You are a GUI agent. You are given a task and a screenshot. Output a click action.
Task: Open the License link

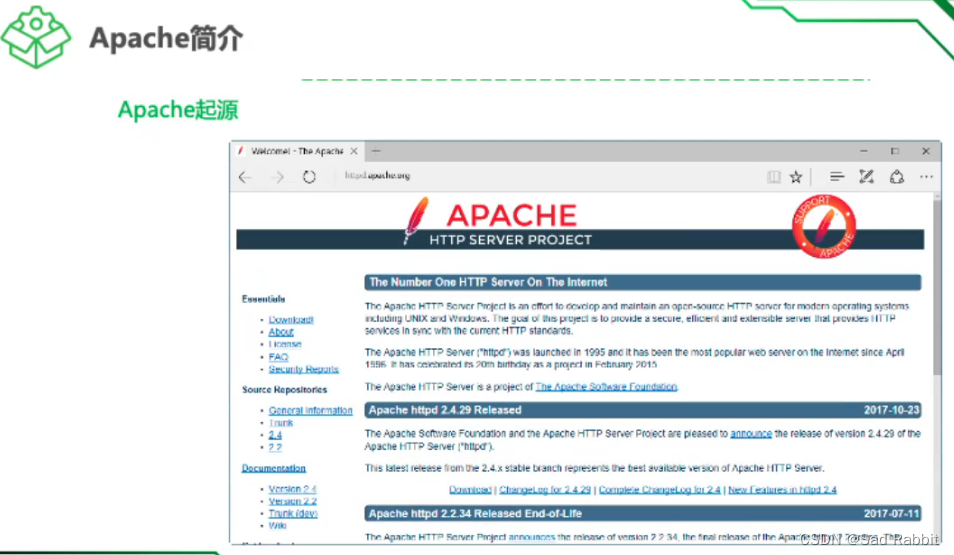click(285, 344)
